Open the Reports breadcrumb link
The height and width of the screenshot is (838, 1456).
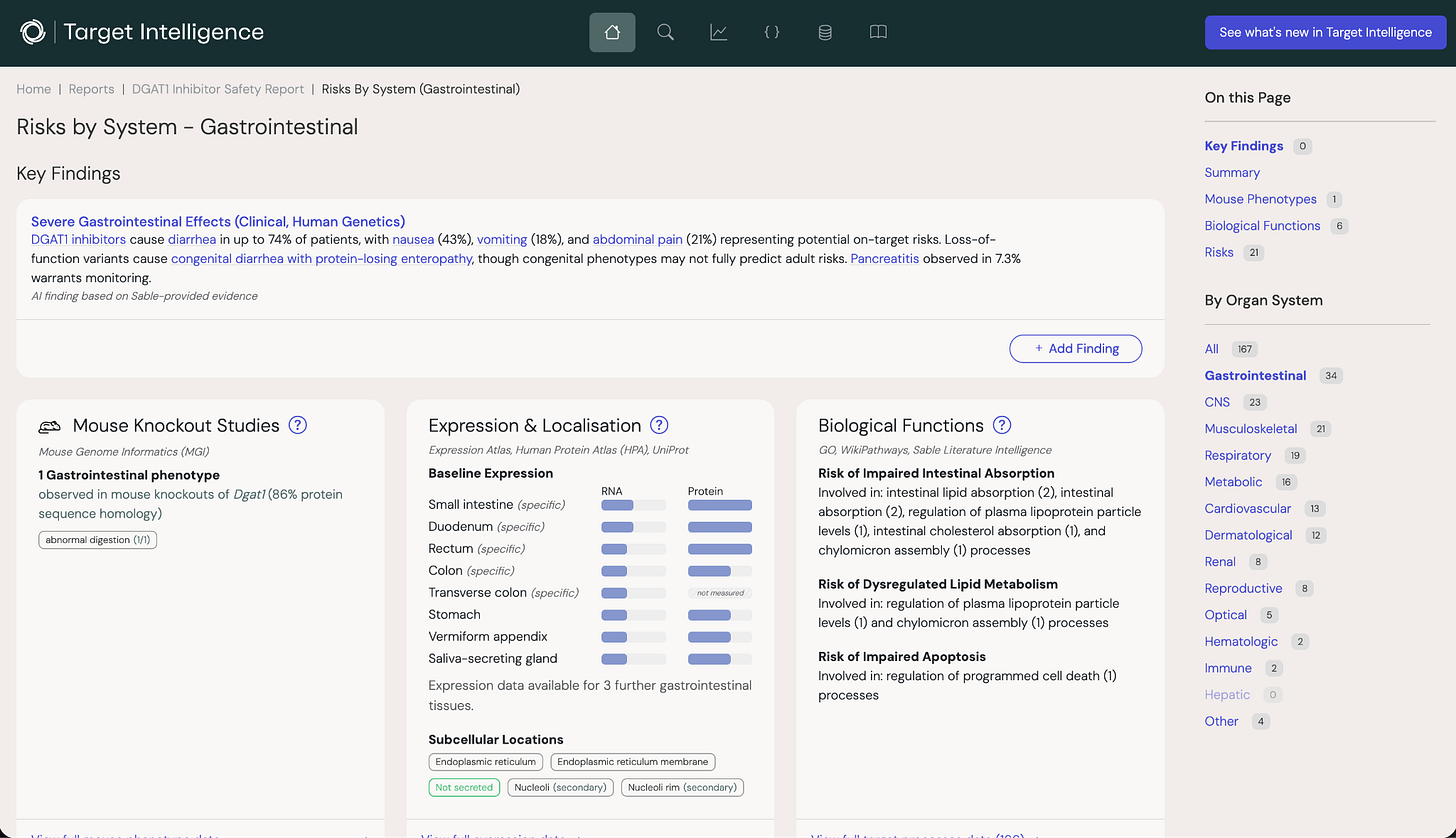coord(91,89)
